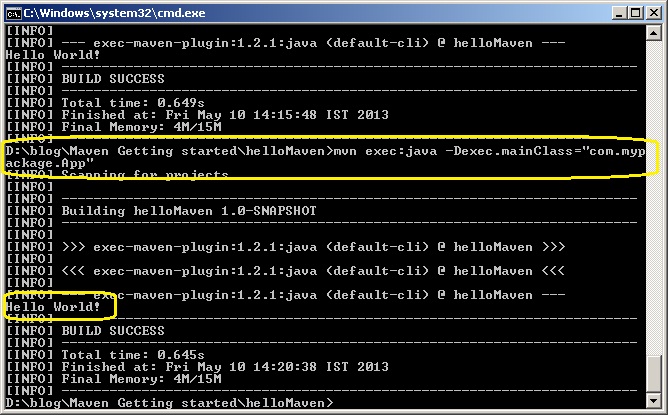Screen dimensions: 668x415
Task: Click the vertical scrollbar thumb
Action: 654,374
